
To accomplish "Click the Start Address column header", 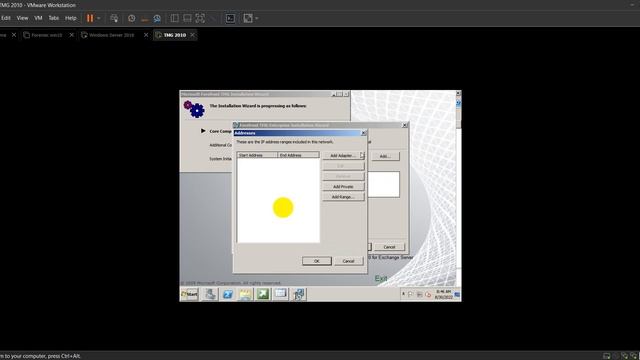I will (x=258, y=155).
